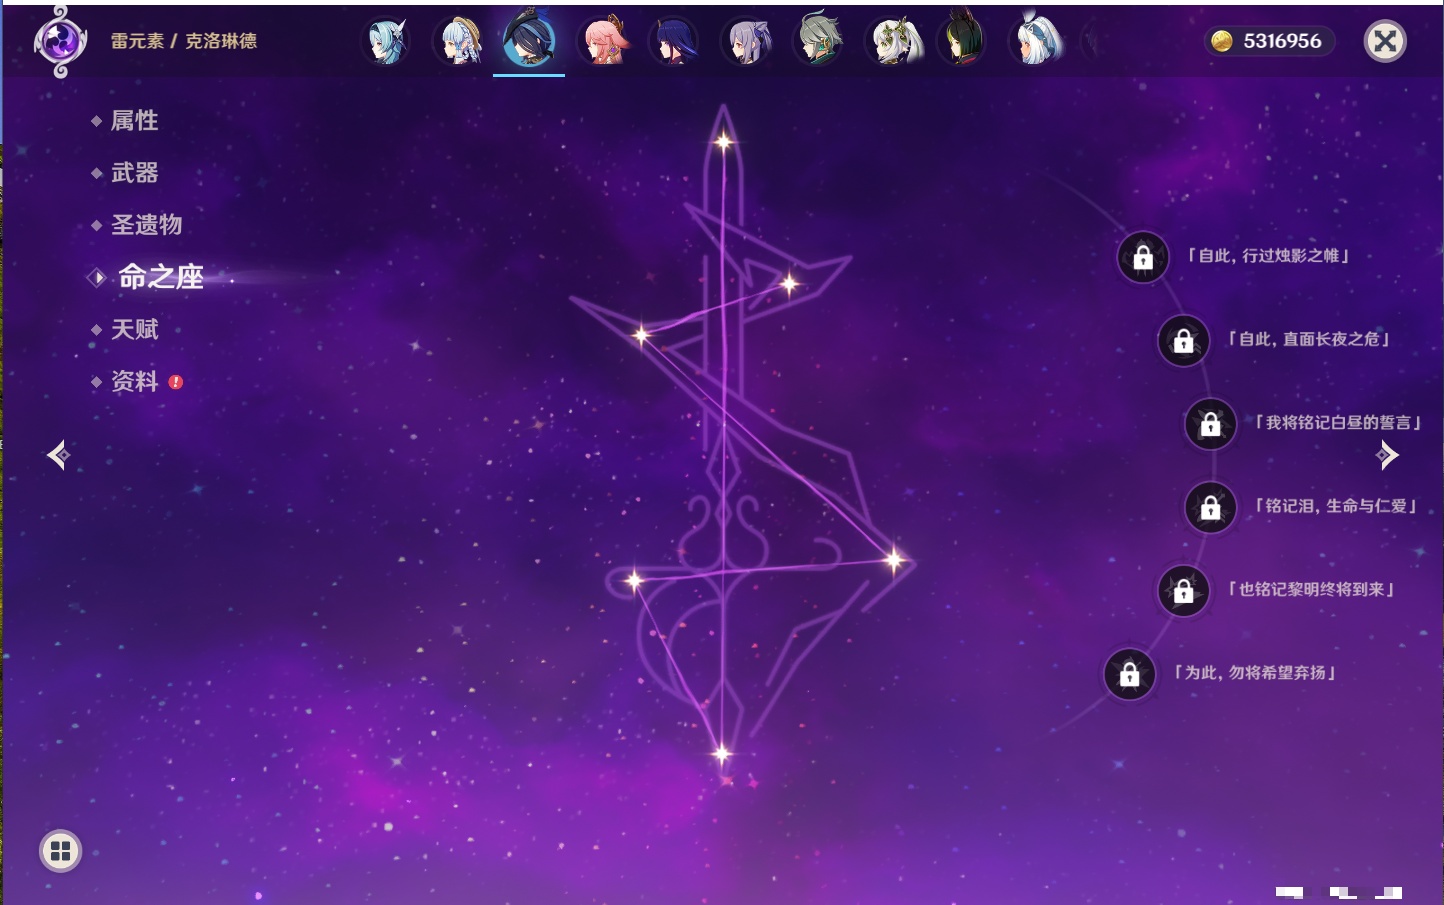Open the 资料 profile tab
The image size is (1444, 905).
point(134,382)
